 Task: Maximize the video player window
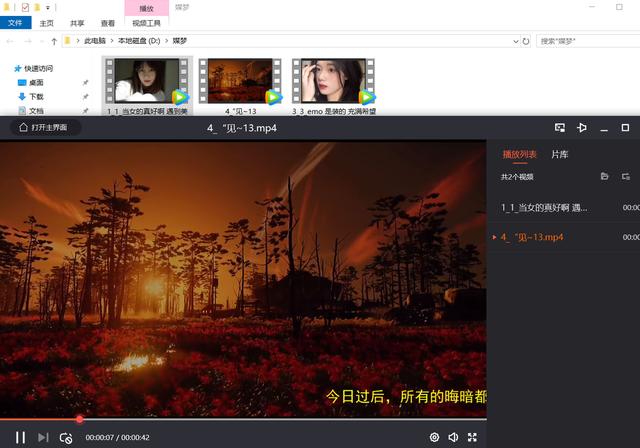[x=625, y=128]
